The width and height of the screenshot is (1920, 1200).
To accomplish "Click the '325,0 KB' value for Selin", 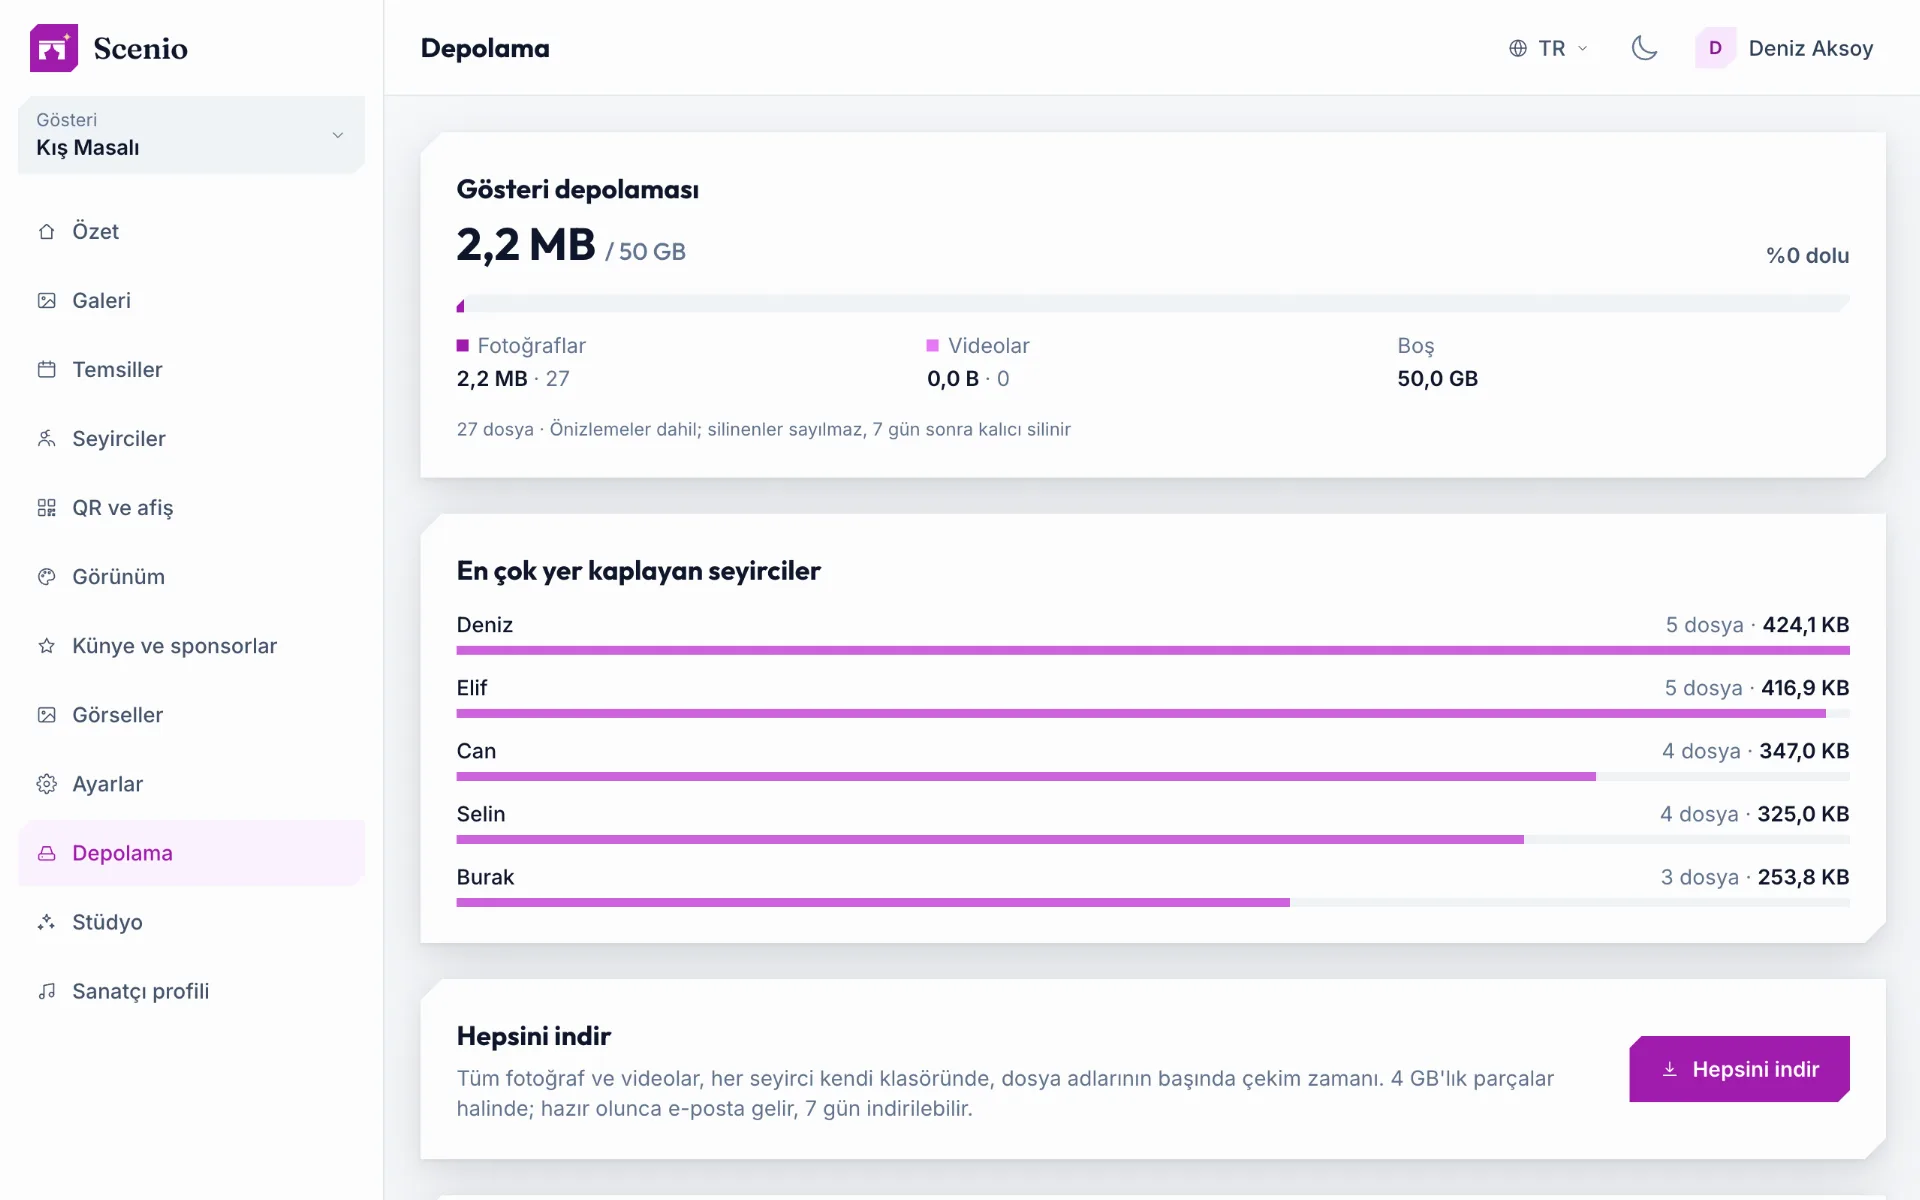I will [x=1803, y=814].
